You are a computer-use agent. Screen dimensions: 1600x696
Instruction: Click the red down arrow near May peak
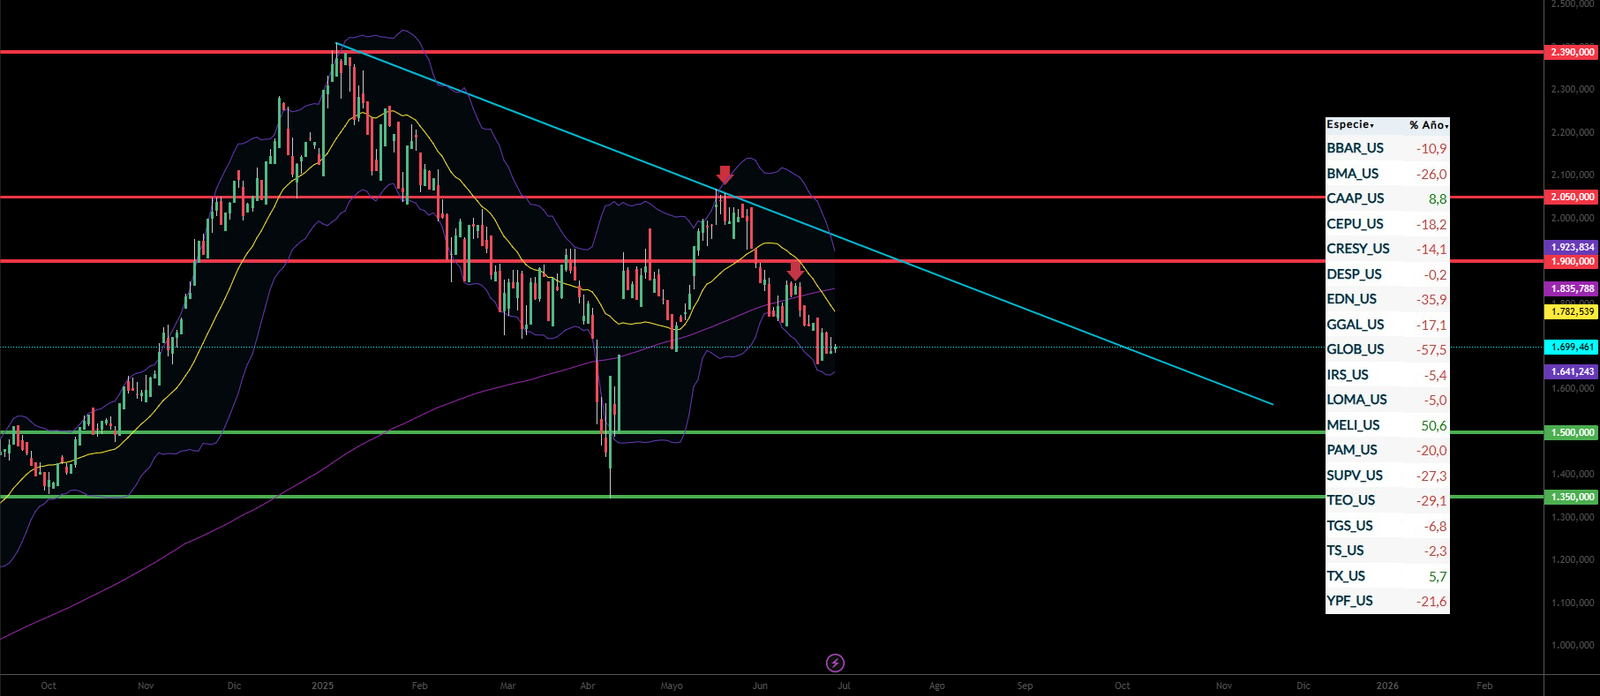click(x=725, y=175)
